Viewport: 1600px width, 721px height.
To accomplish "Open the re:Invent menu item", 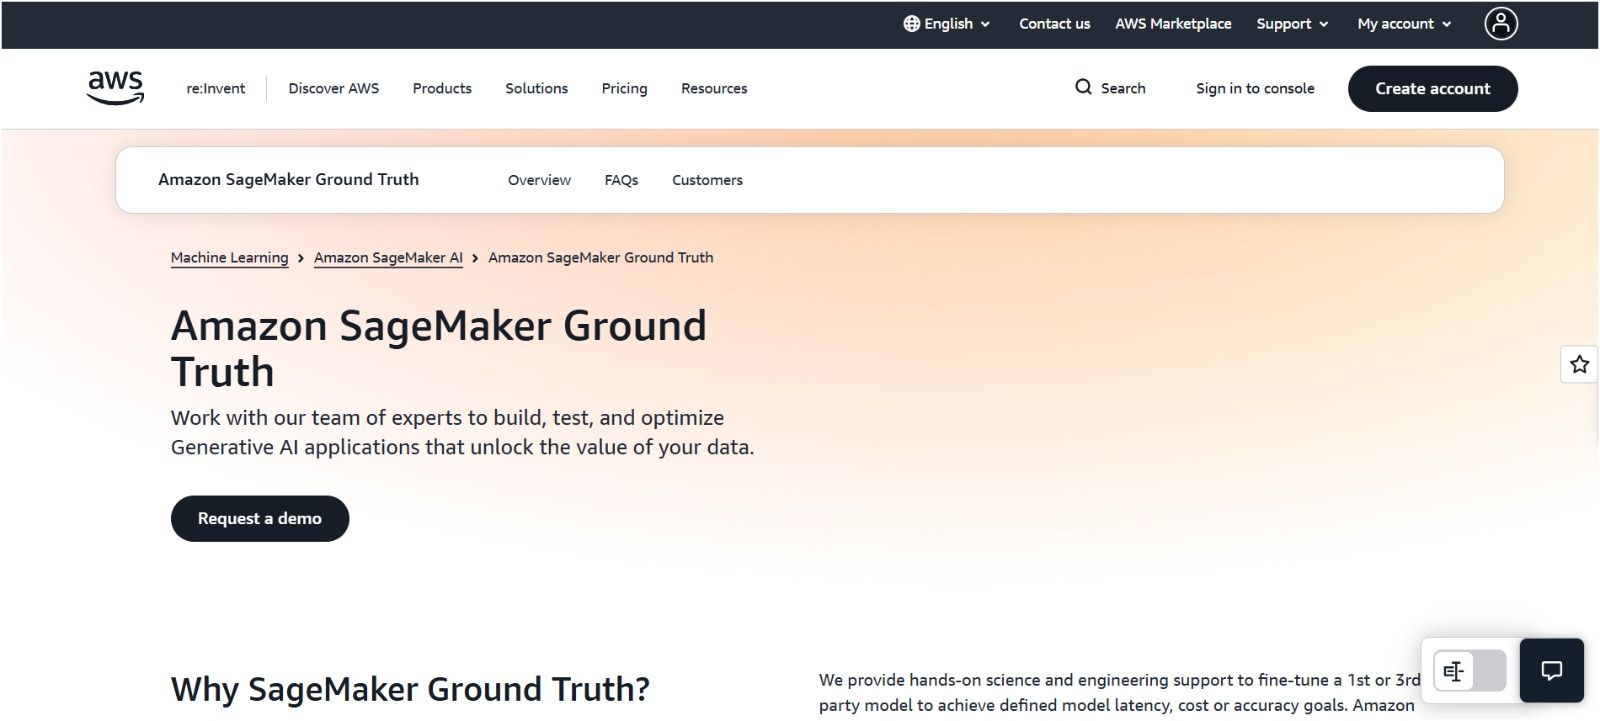I will pyautogui.click(x=215, y=89).
